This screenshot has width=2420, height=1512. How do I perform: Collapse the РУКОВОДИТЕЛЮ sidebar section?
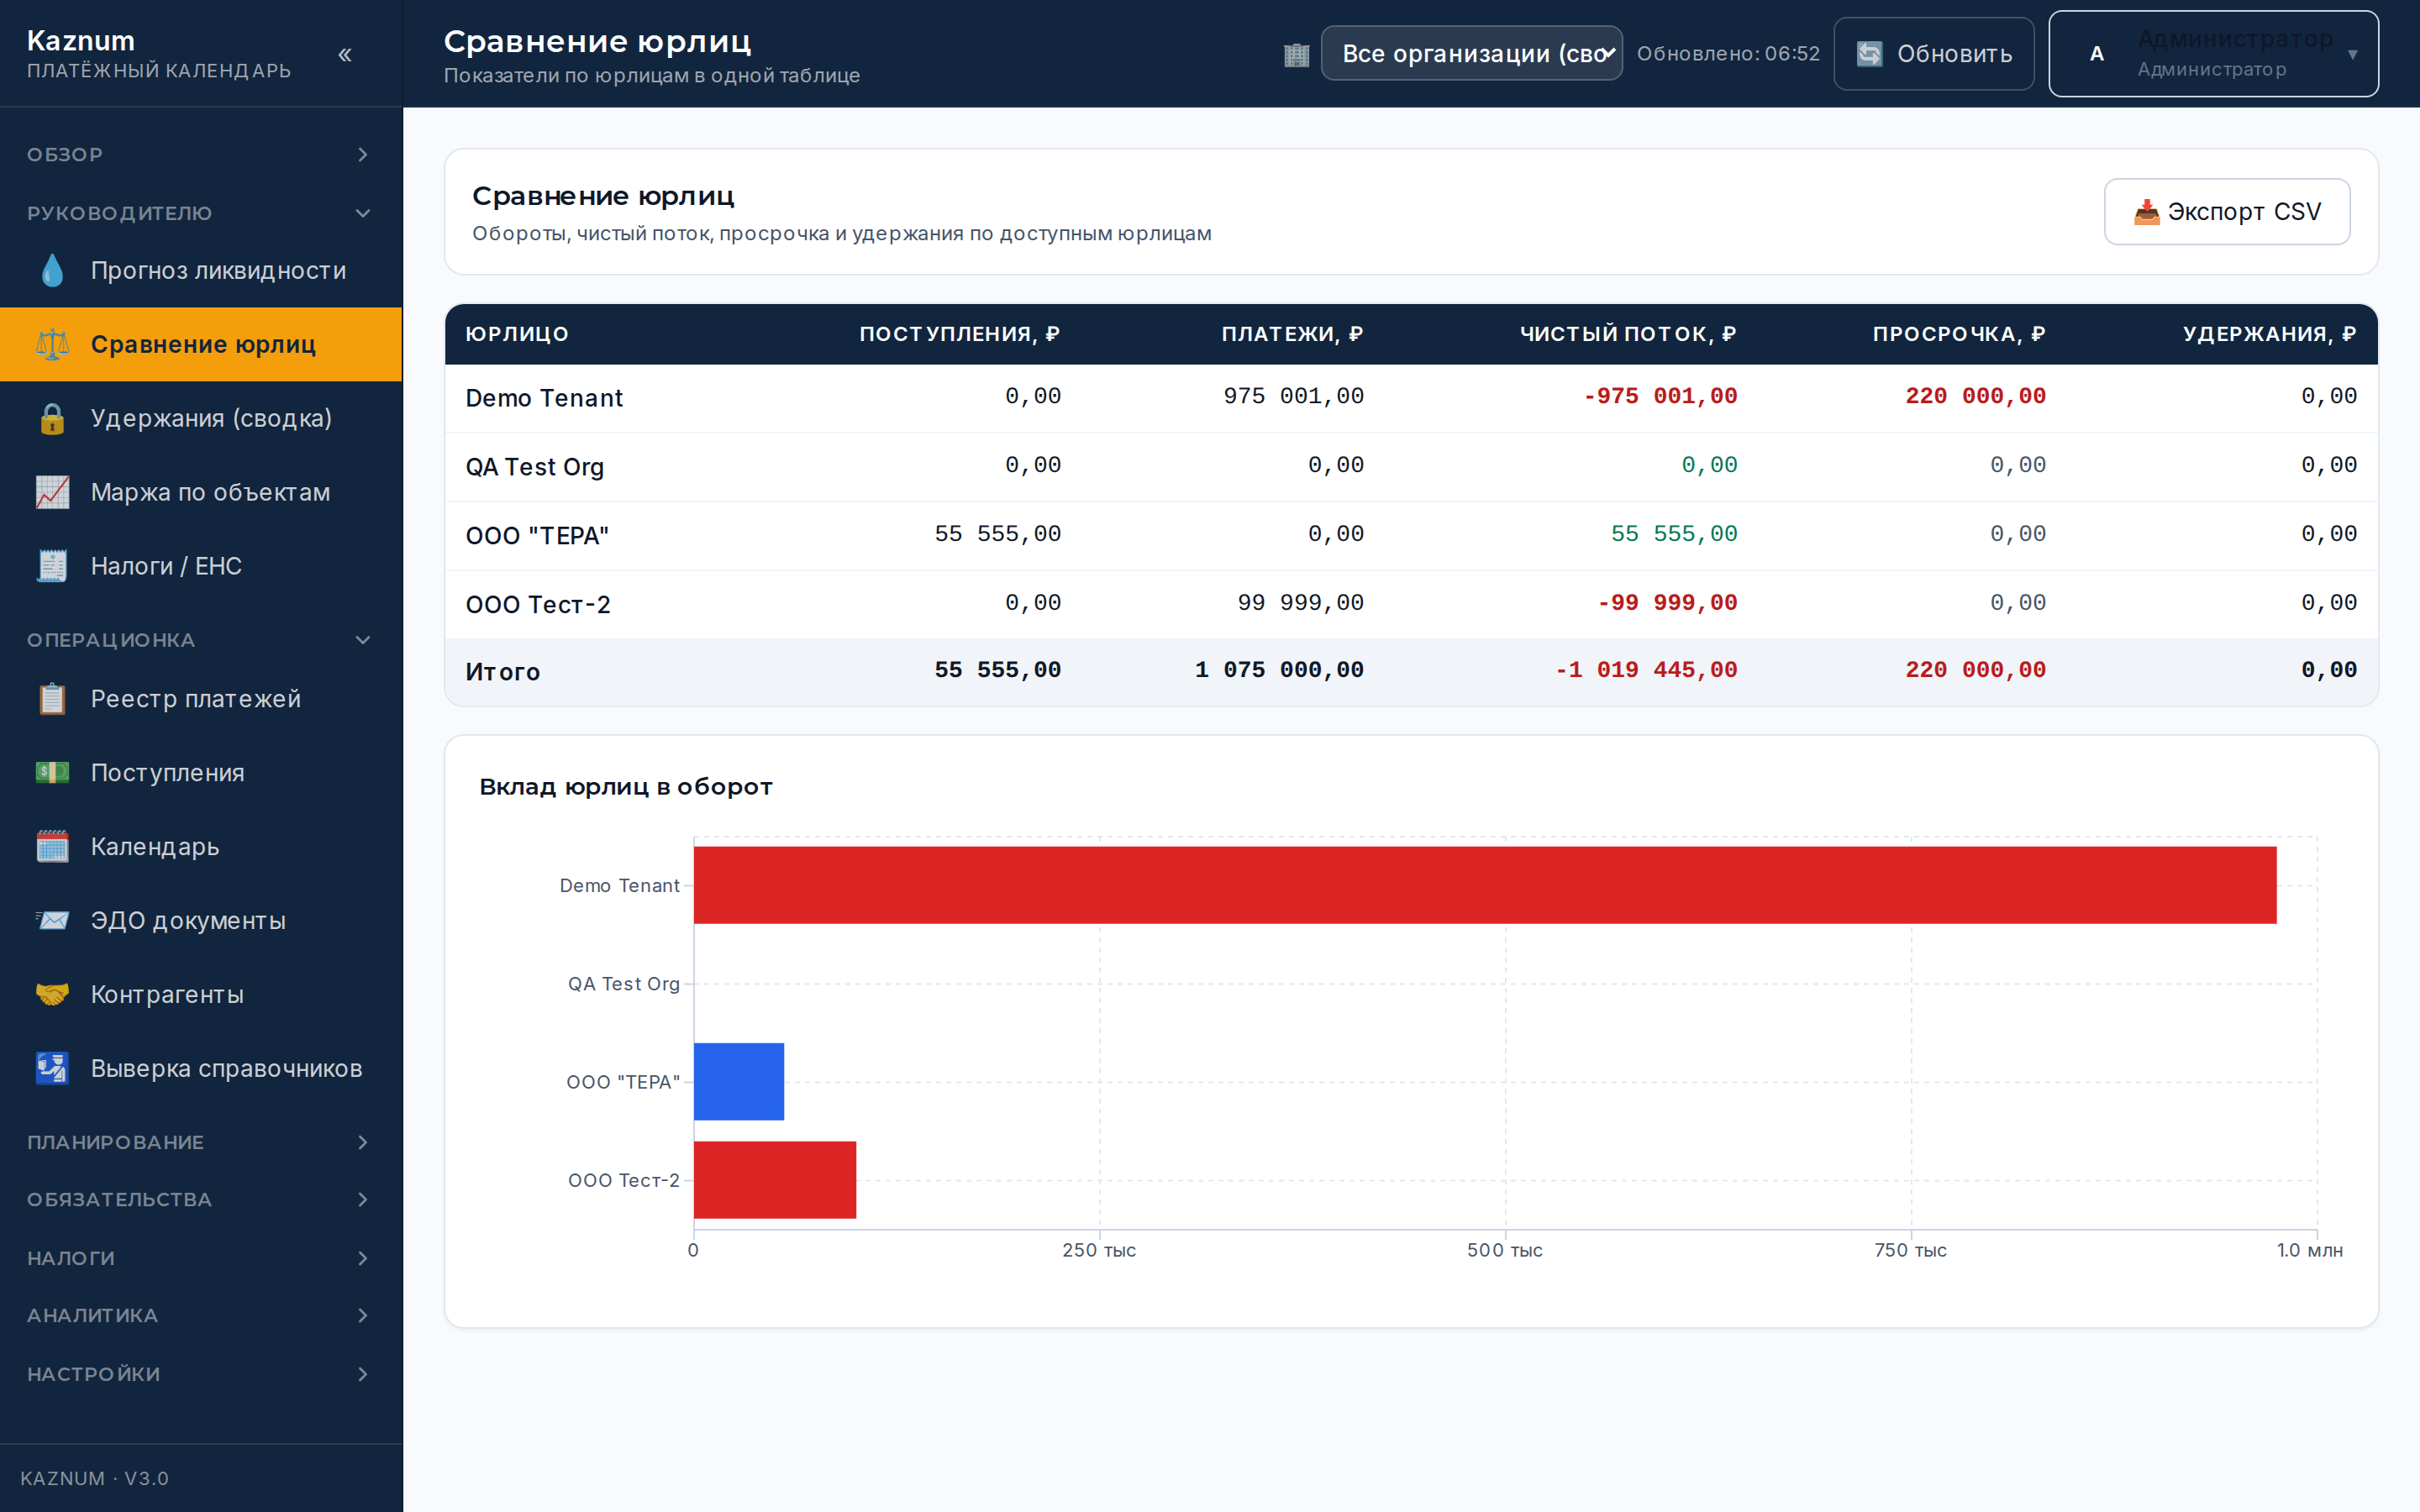click(x=201, y=213)
